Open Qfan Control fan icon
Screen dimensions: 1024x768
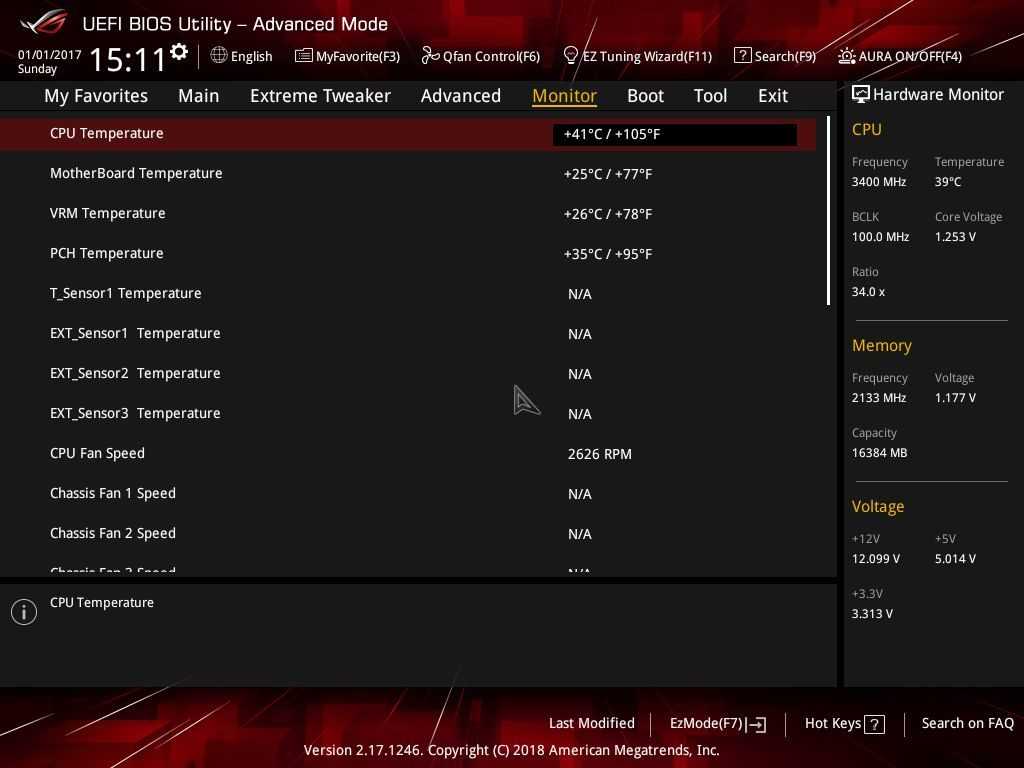[431, 56]
